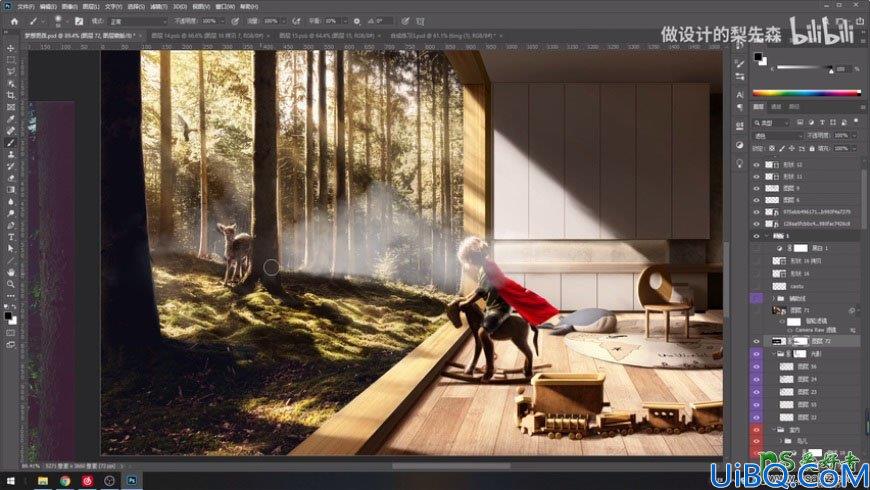870x490 pixels.
Task: Hide the 形状 11 layer
Action: (x=756, y=176)
